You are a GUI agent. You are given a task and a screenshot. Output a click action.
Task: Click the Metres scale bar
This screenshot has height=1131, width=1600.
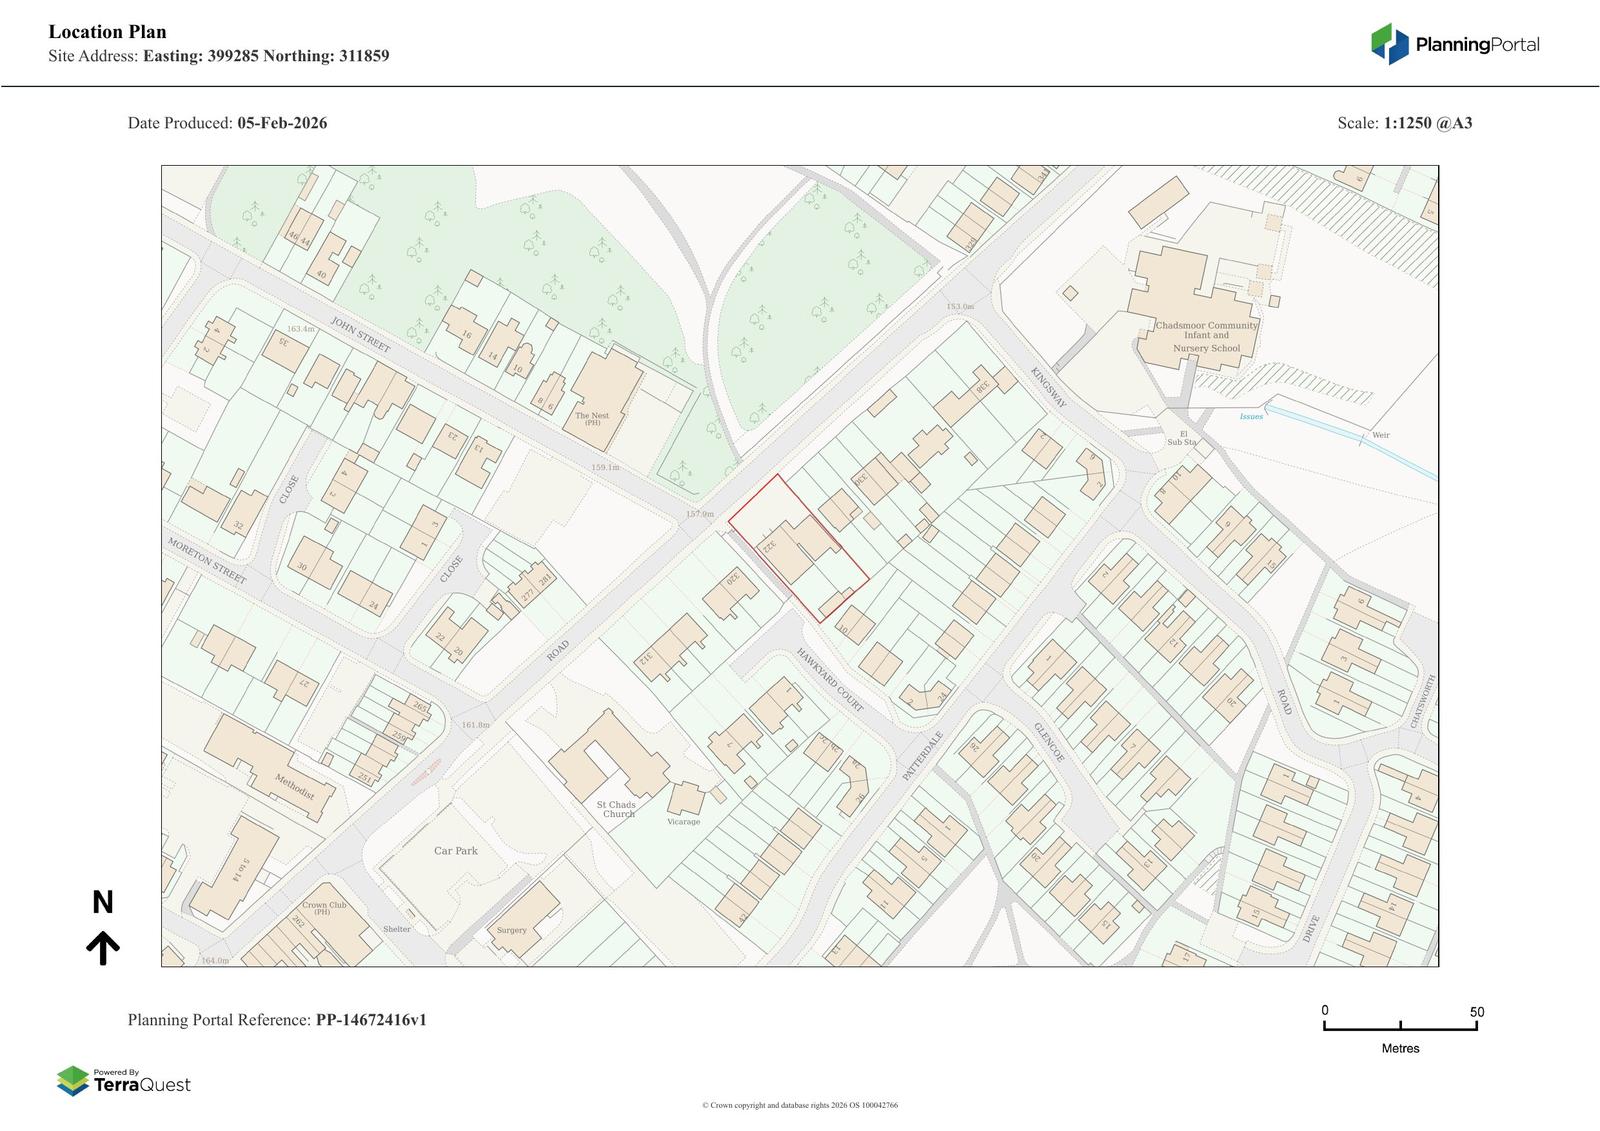pos(1400,1025)
